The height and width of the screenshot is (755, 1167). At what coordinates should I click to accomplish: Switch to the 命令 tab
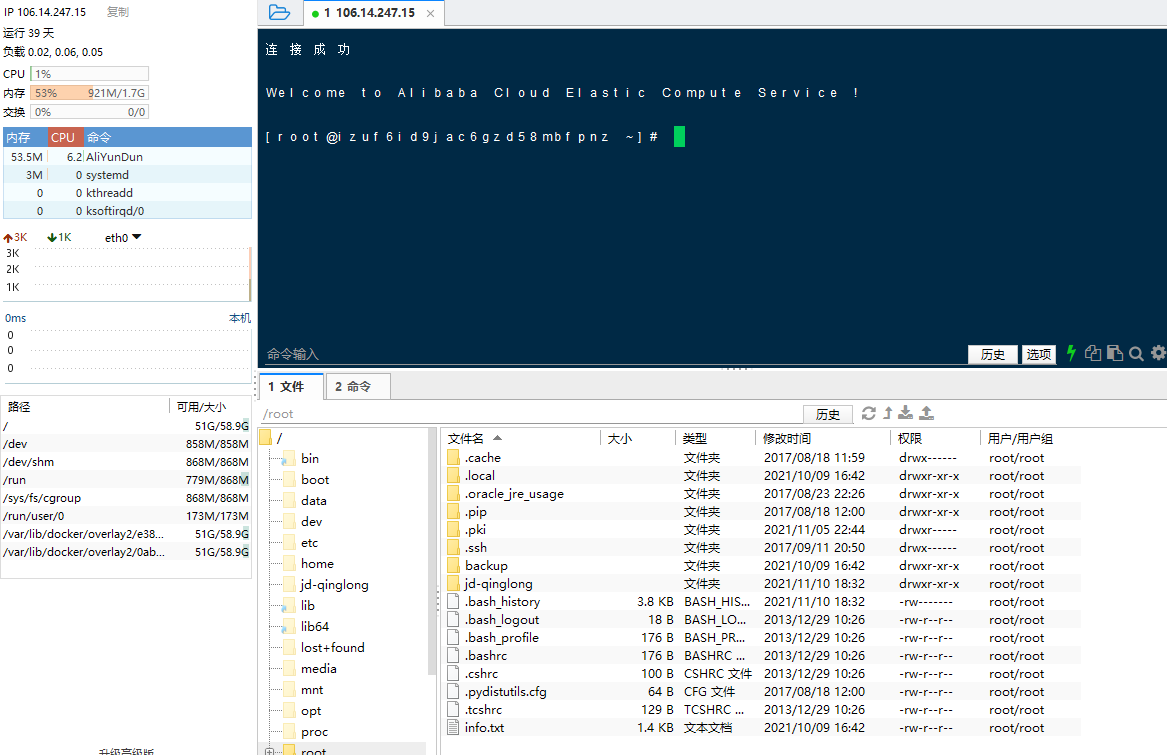pyautogui.click(x=357, y=386)
